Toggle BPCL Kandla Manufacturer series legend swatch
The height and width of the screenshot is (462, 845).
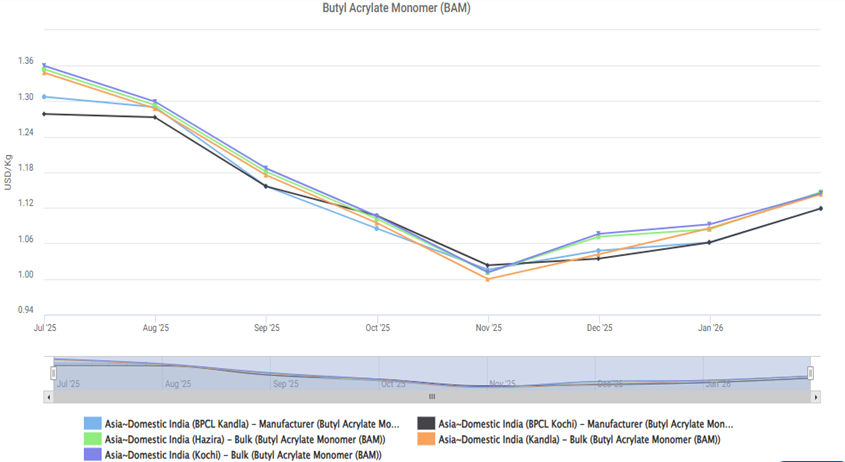coord(93,424)
